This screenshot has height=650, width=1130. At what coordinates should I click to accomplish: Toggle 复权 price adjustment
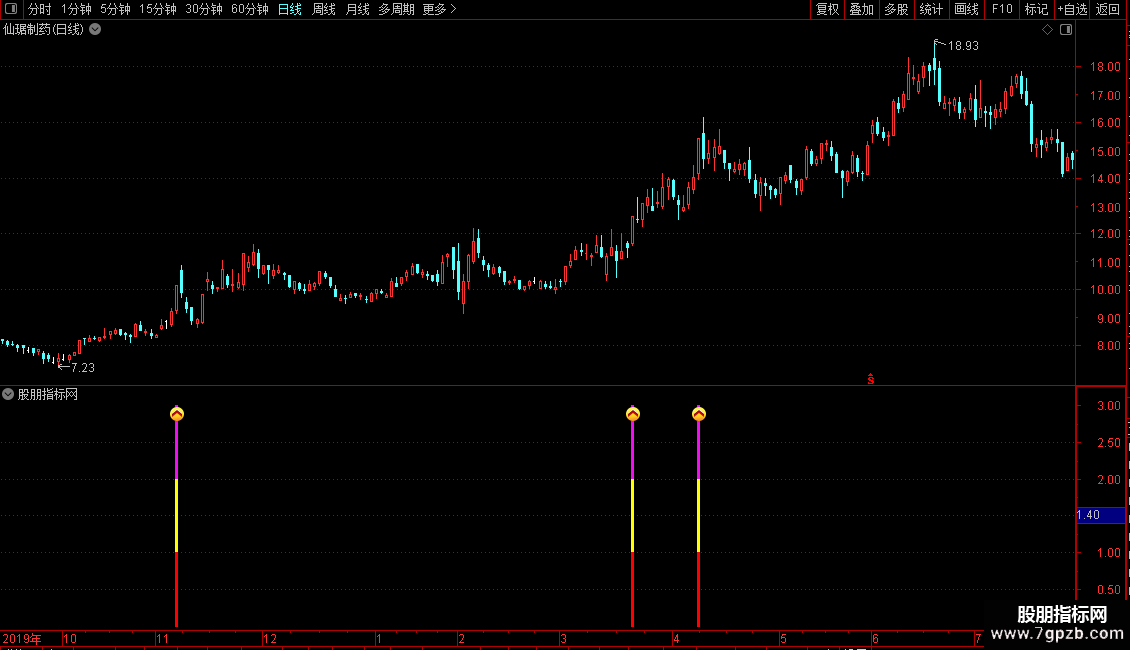[x=827, y=9]
